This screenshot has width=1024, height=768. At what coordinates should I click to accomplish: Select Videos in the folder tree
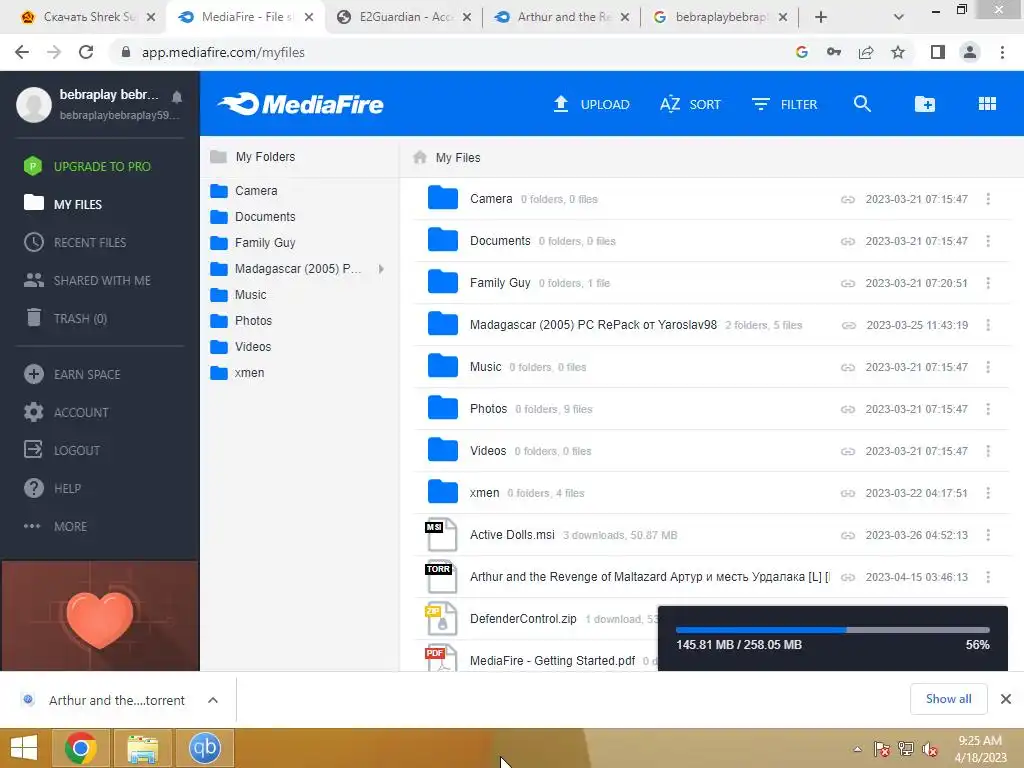tap(240, 347)
